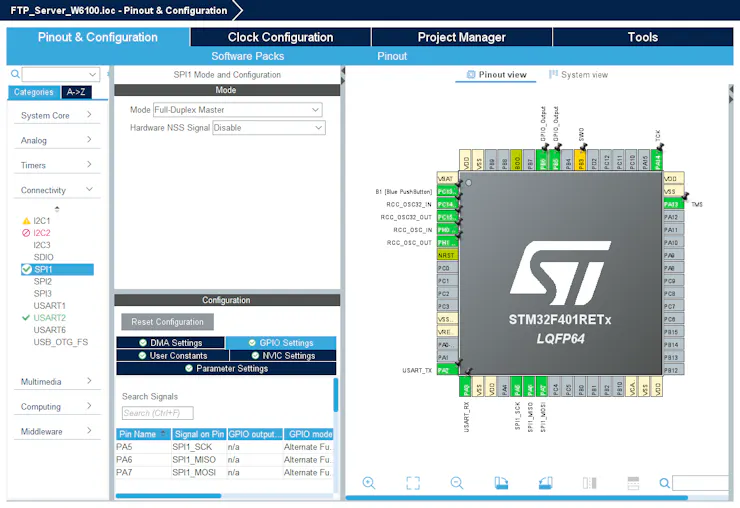Click the PA12 pin on chip

pos(673,217)
